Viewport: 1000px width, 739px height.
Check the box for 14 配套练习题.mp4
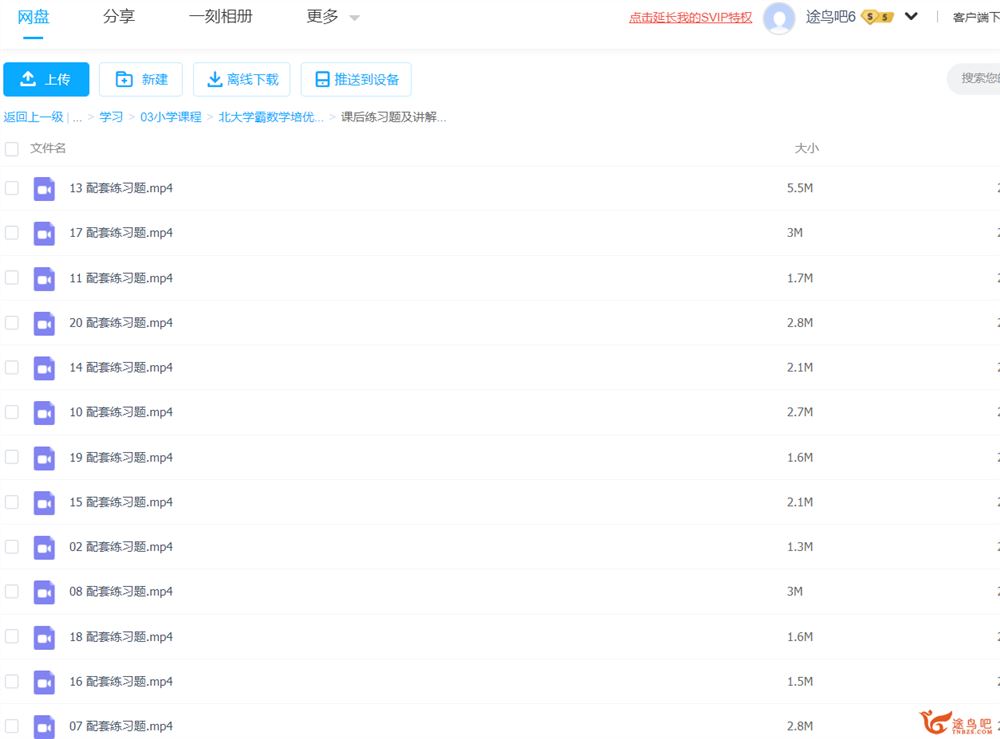click(x=11, y=367)
